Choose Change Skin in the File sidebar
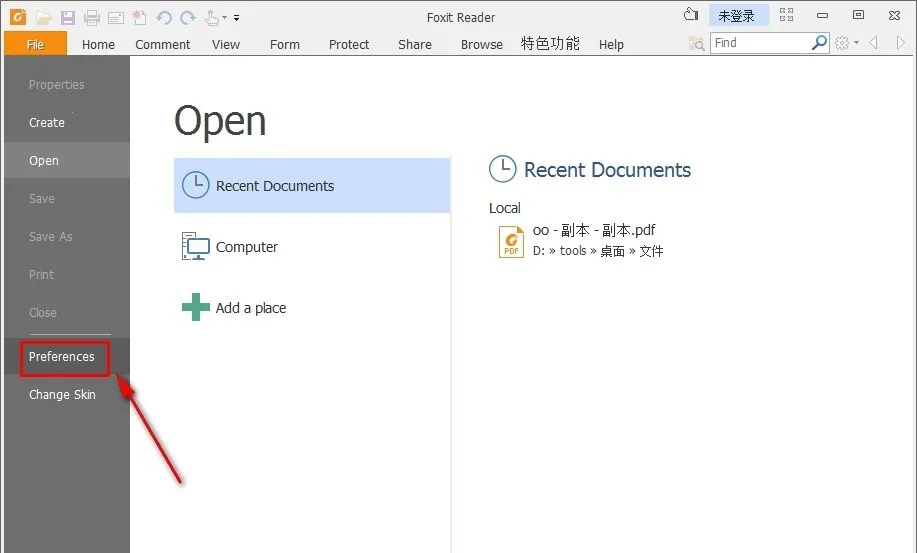The height and width of the screenshot is (553, 917). (67, 395)
